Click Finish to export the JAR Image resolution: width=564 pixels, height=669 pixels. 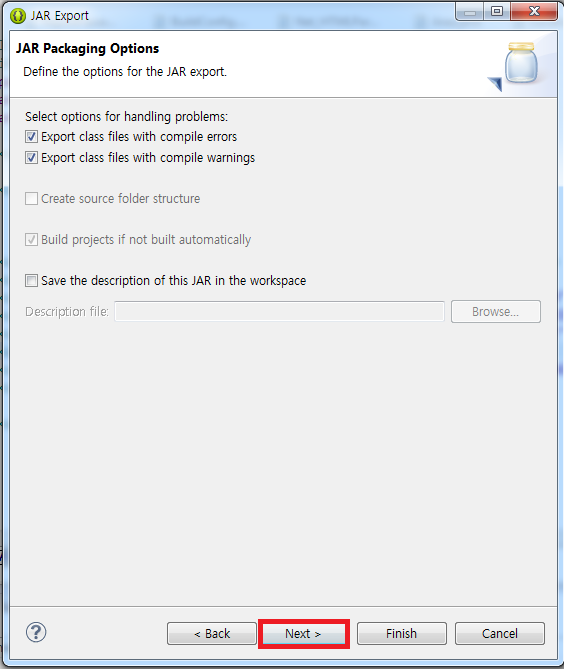click(402, 634)
